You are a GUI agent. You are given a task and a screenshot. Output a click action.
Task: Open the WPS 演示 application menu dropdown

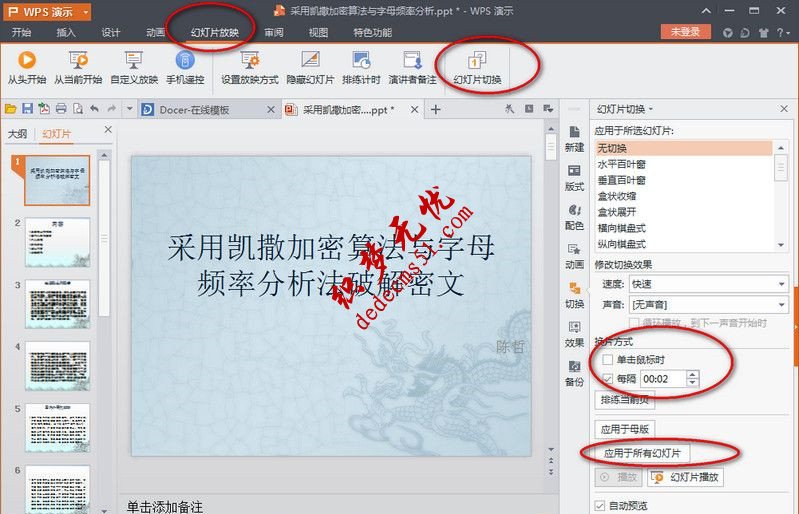86,12
